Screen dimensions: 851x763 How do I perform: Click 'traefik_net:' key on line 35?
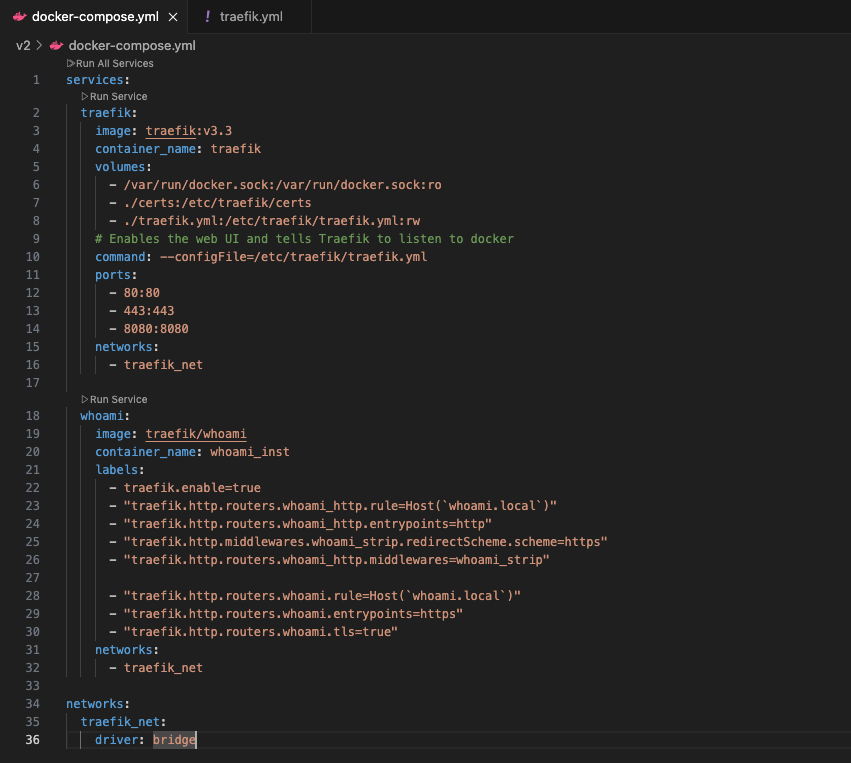(123, 722)
